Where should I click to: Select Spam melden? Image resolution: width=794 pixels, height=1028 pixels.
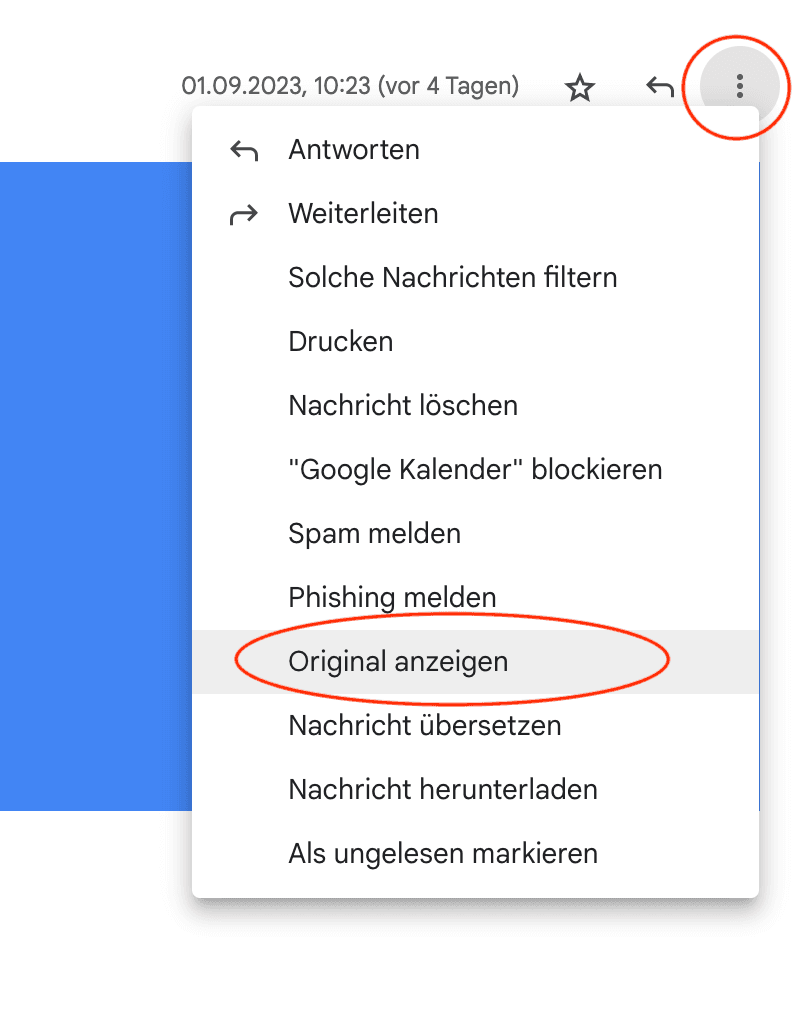[374, 534]
